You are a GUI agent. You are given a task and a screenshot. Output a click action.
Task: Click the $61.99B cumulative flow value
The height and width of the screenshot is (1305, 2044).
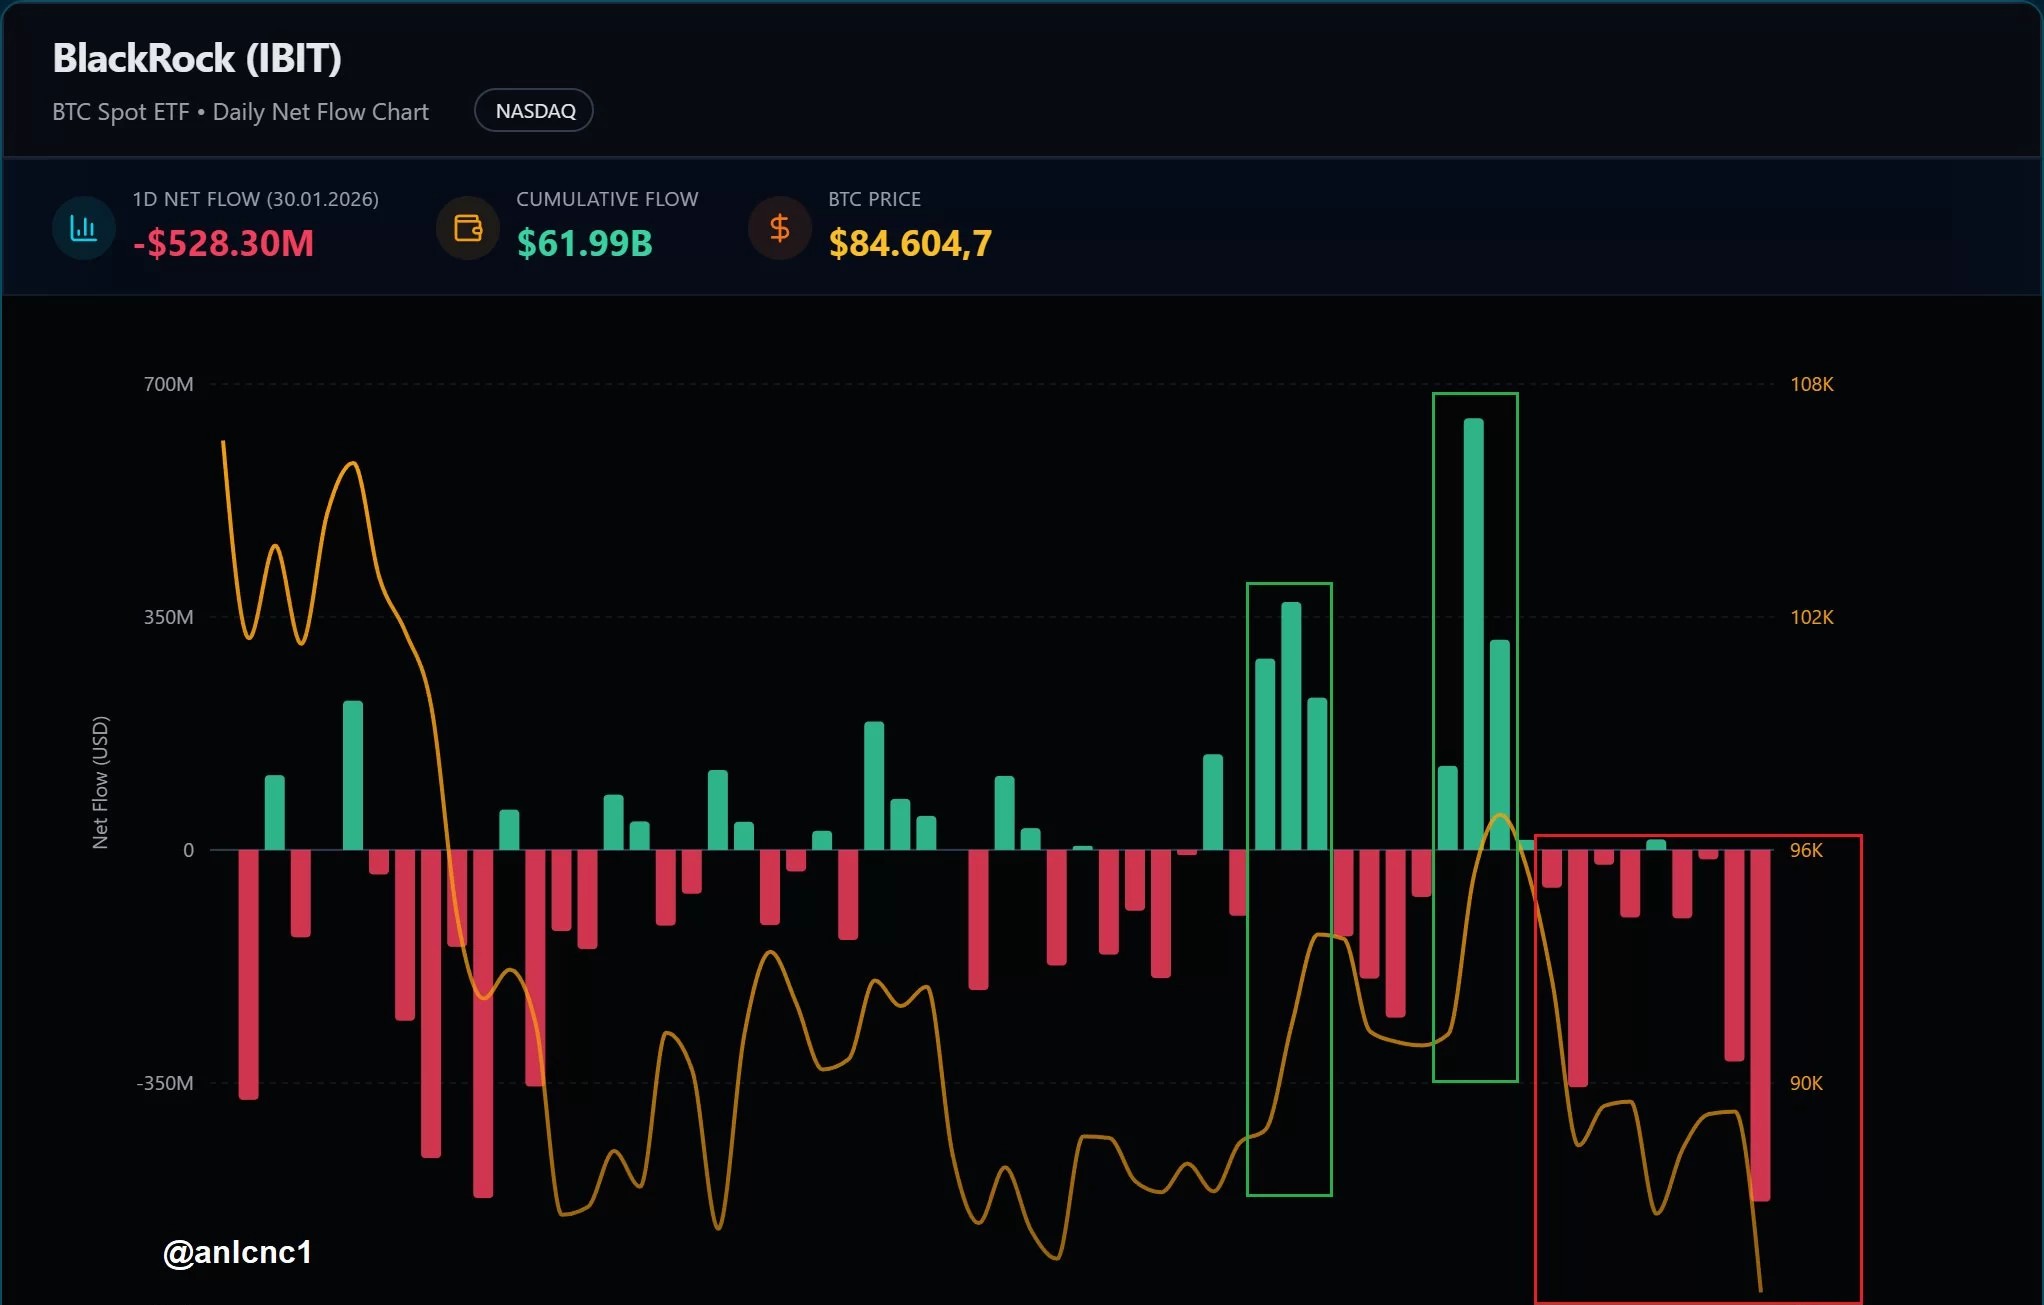pos(585,243)
